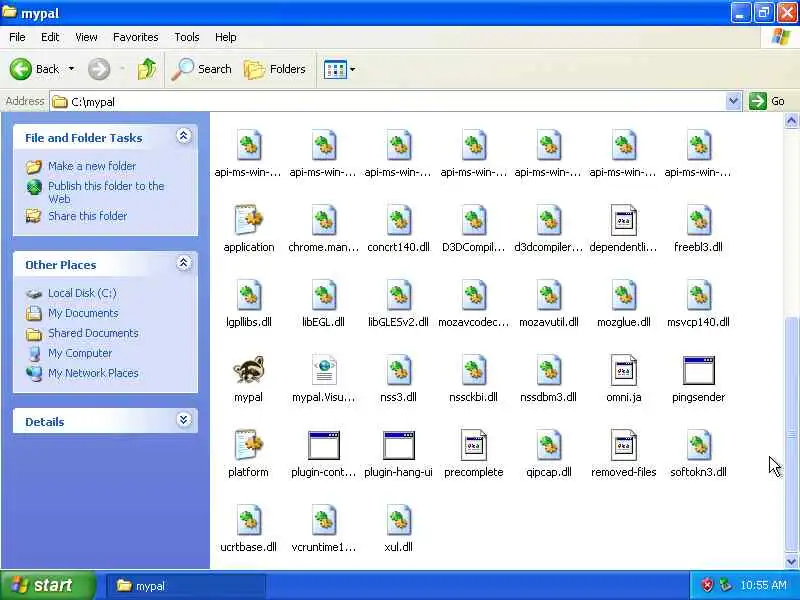Select the concrt140.dll file icon
This screenshot has width=800, height=600.
tap(398, 220)
